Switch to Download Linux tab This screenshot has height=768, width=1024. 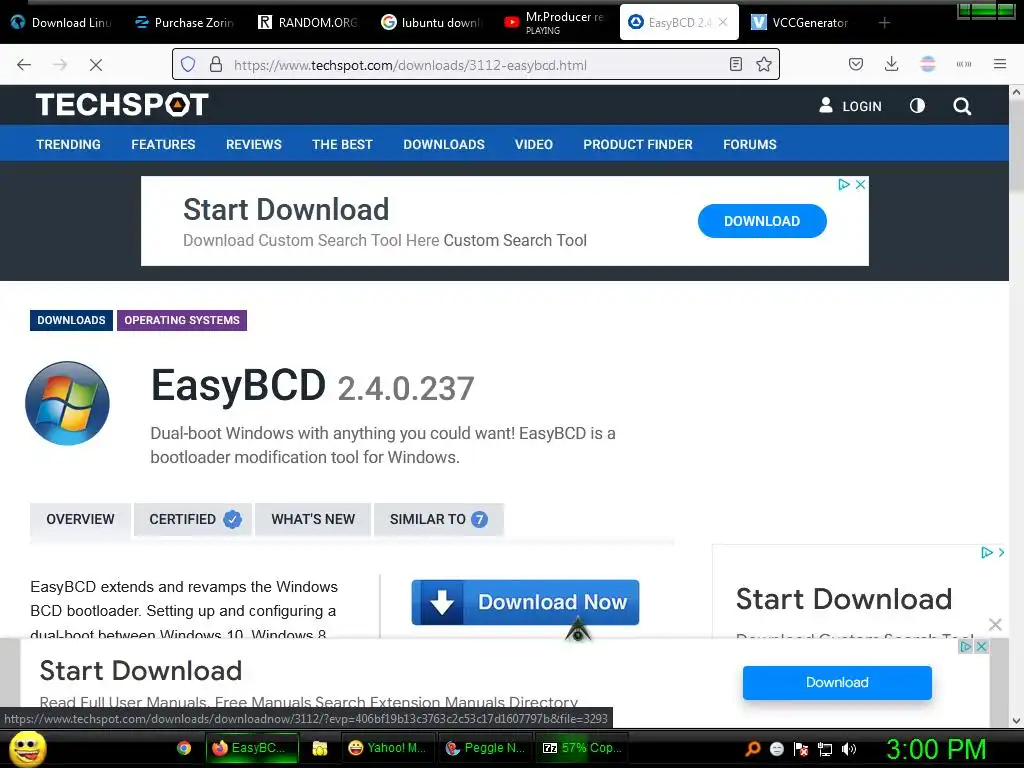(x=61, y=22)
